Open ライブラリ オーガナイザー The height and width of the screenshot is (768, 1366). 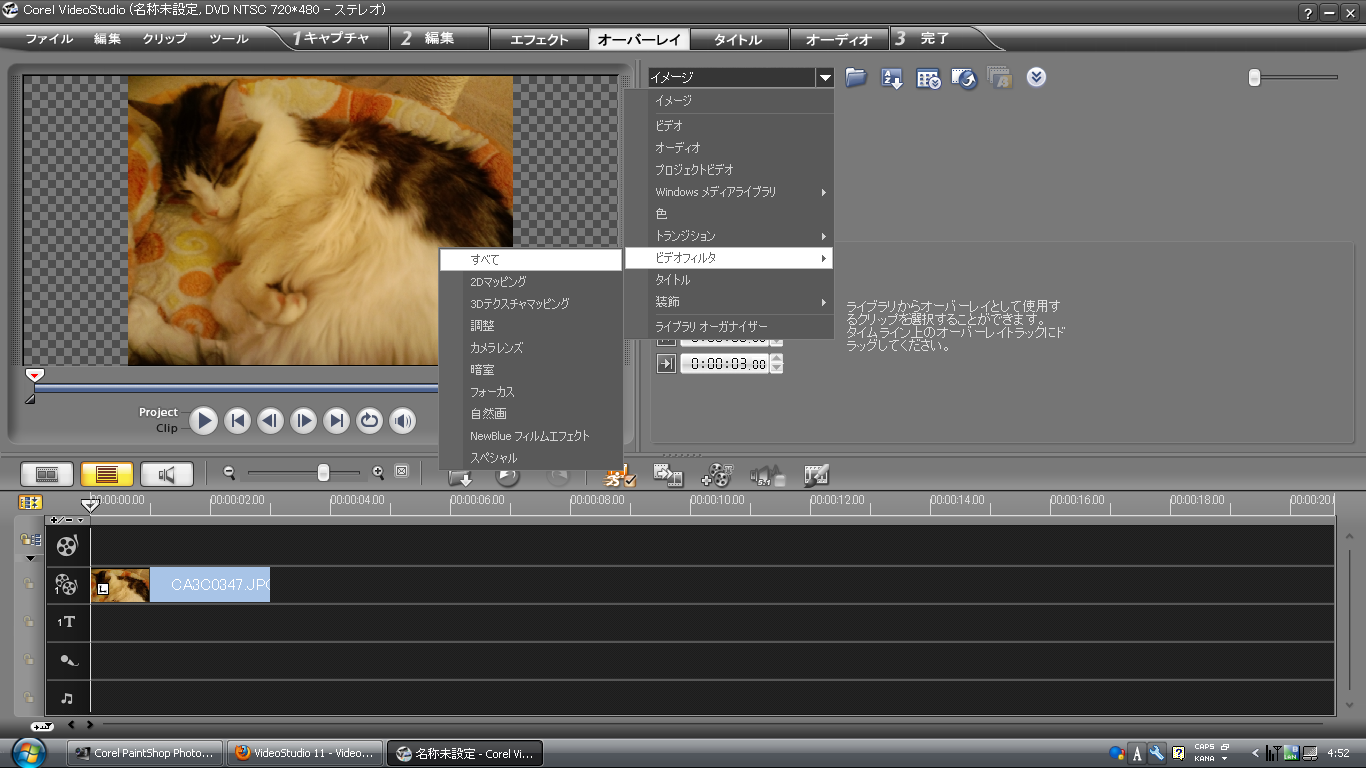click(730, 327)
